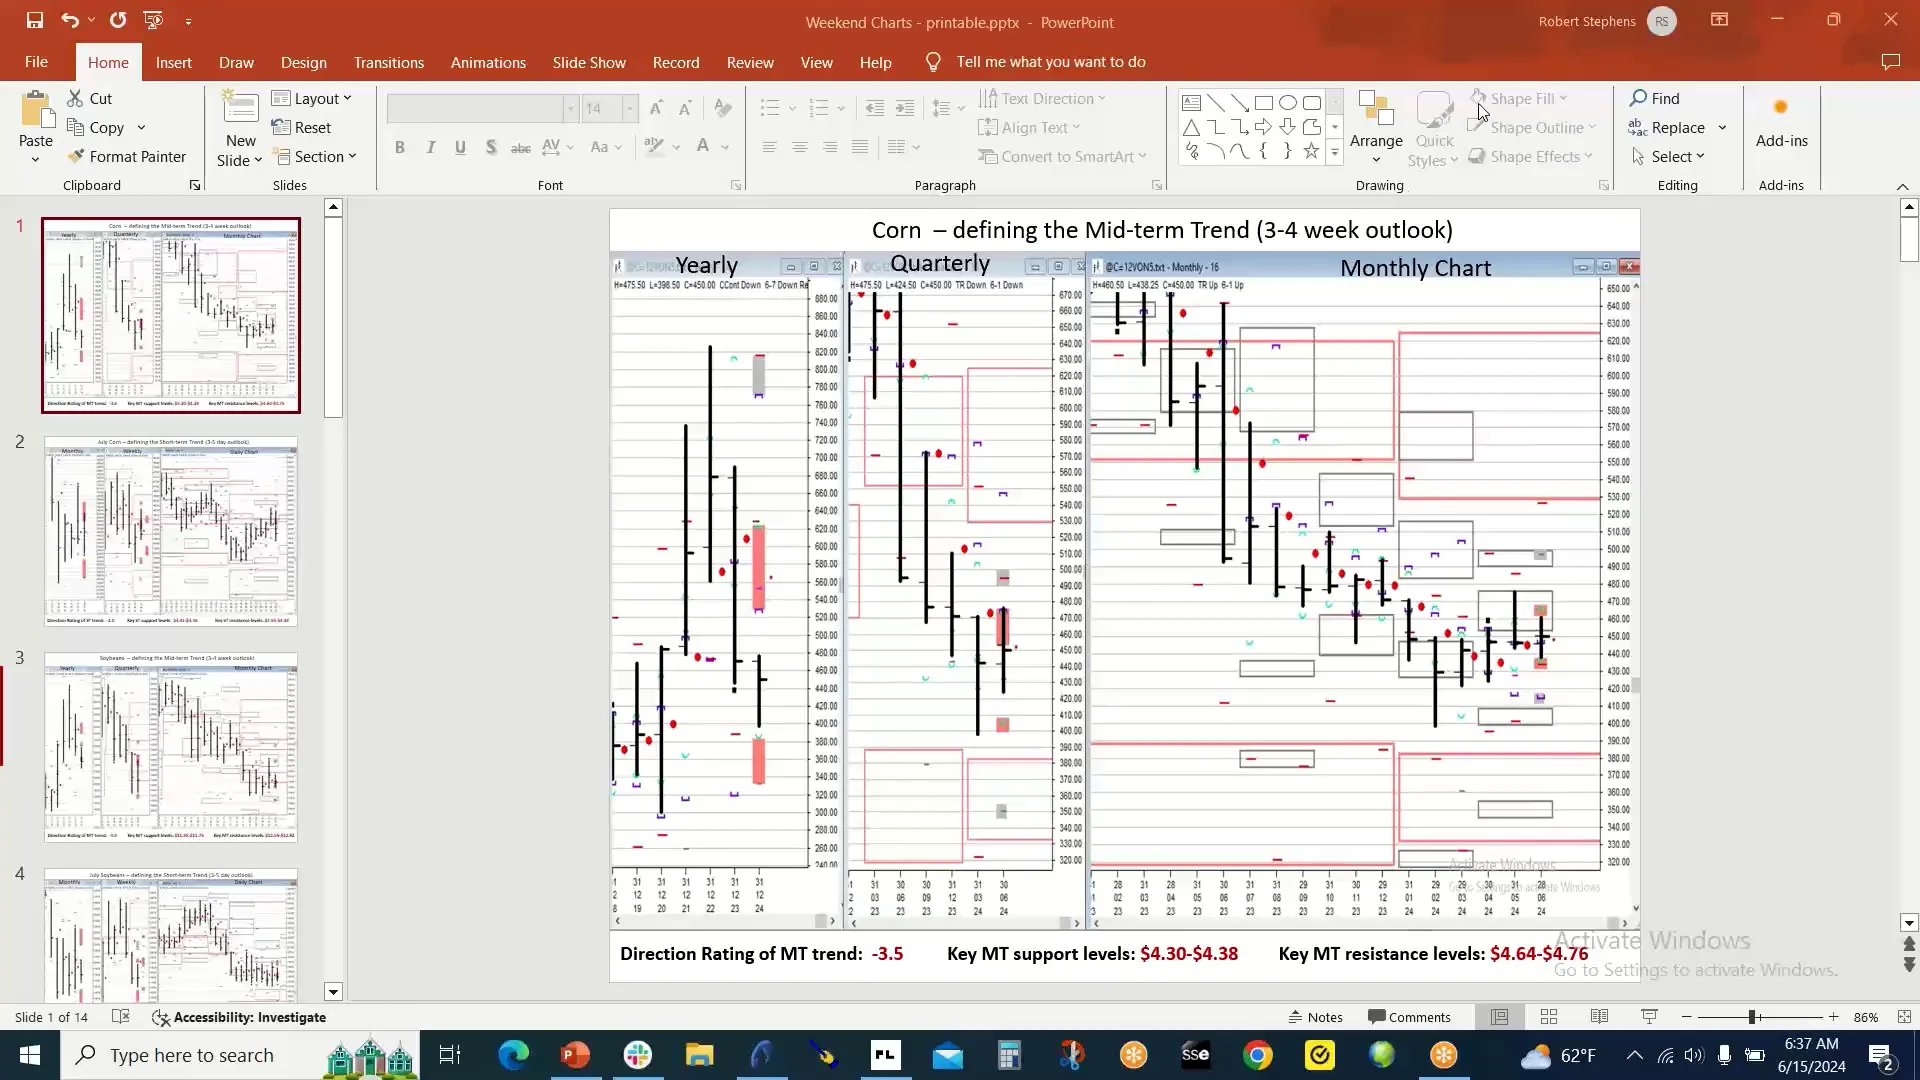This screenshot has width=1920, height=1080.
Task: Toggle Bold formatting
Action: point(400,147)
